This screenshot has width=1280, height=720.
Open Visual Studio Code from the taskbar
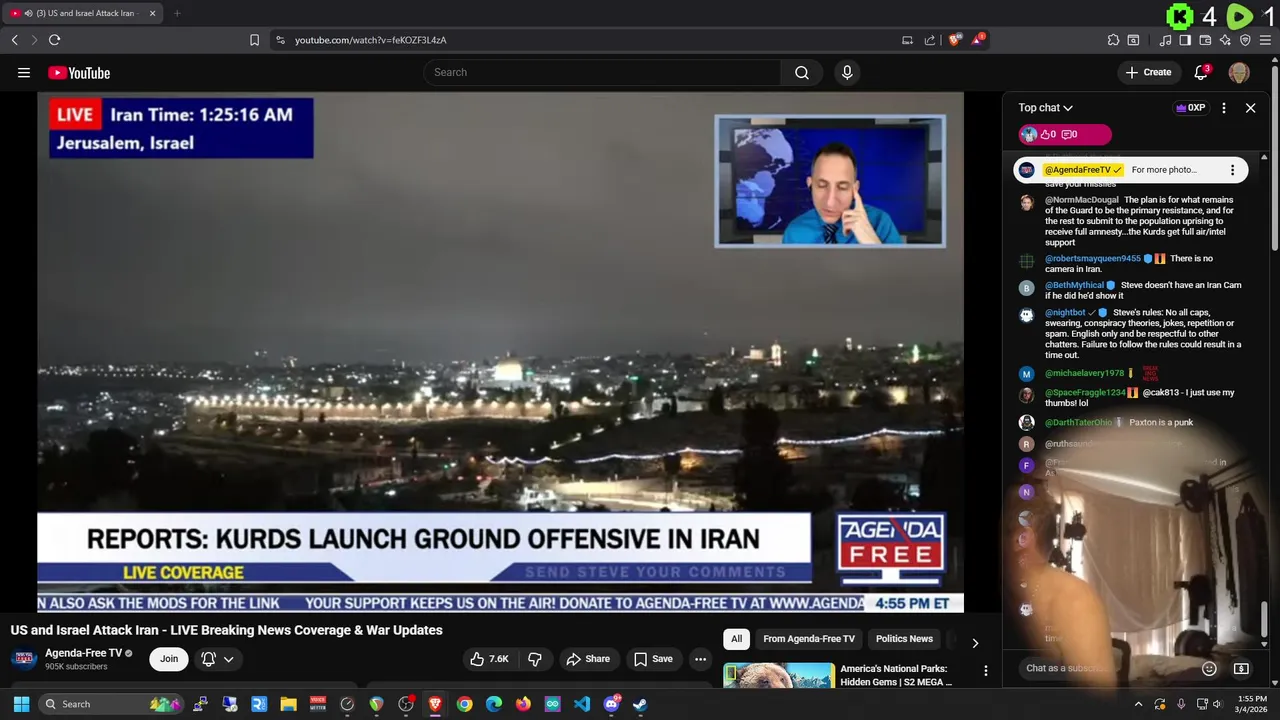[582, 704]
